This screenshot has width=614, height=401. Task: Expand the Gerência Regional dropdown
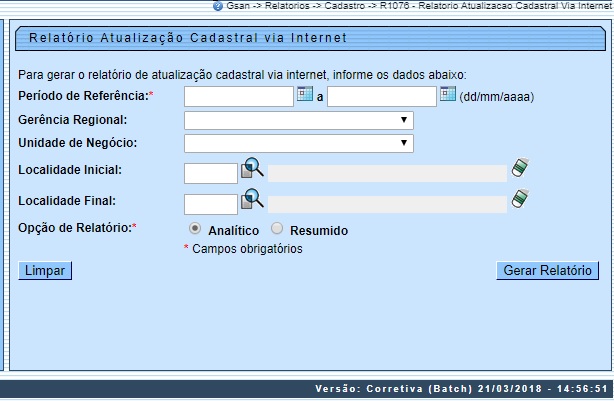299,120
